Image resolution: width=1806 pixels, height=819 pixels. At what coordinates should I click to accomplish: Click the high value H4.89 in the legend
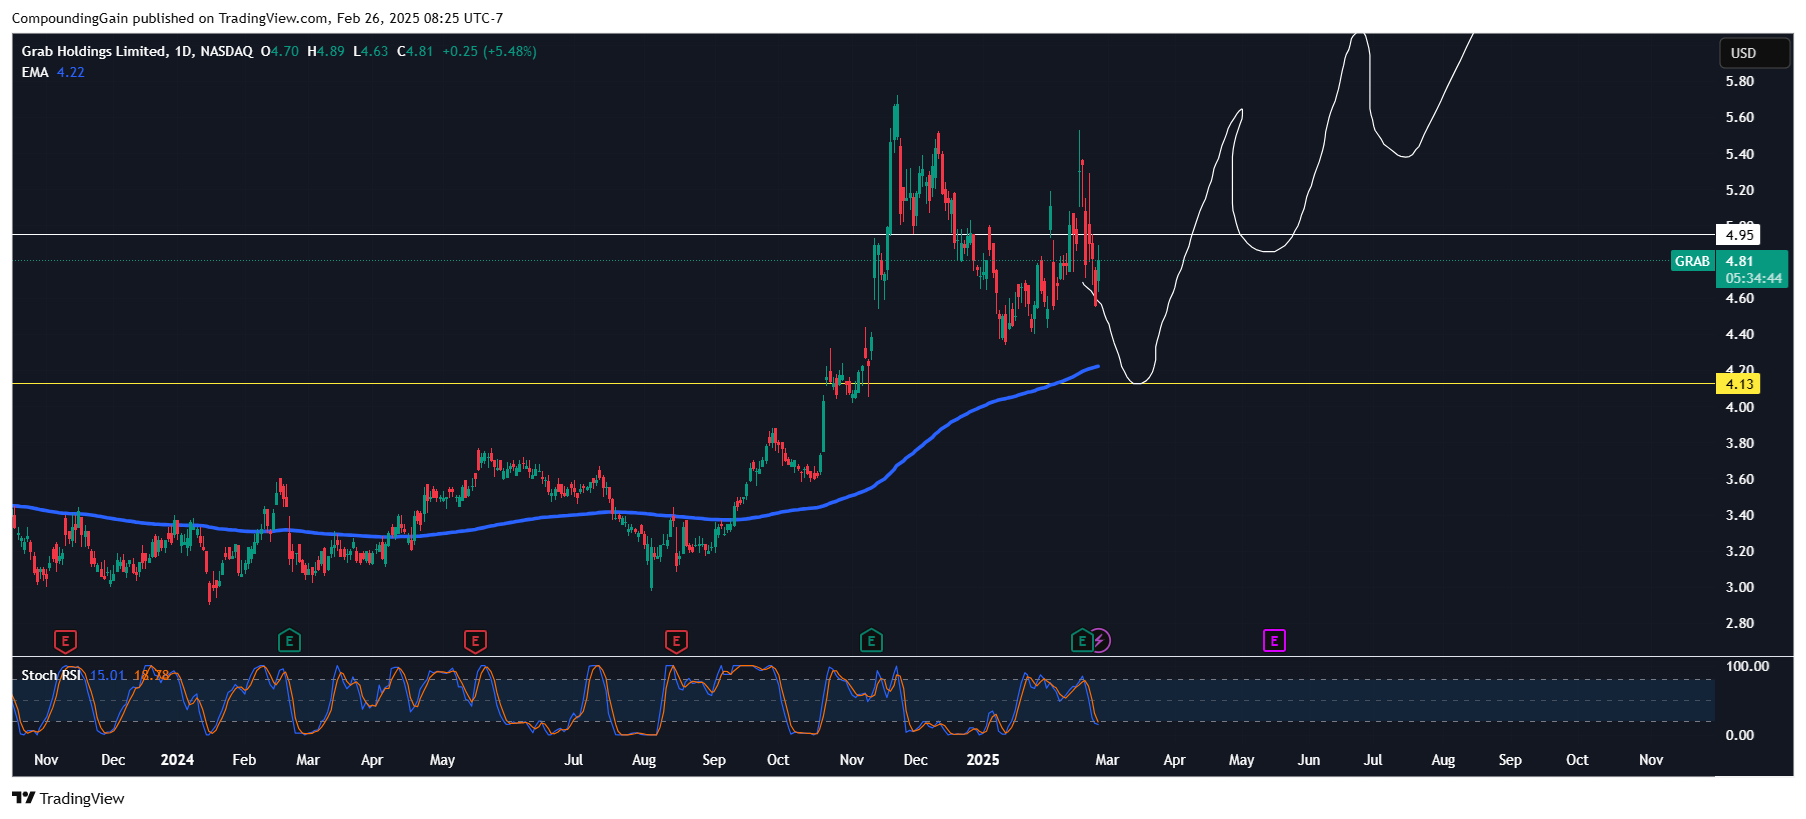(x=326, y=51)
